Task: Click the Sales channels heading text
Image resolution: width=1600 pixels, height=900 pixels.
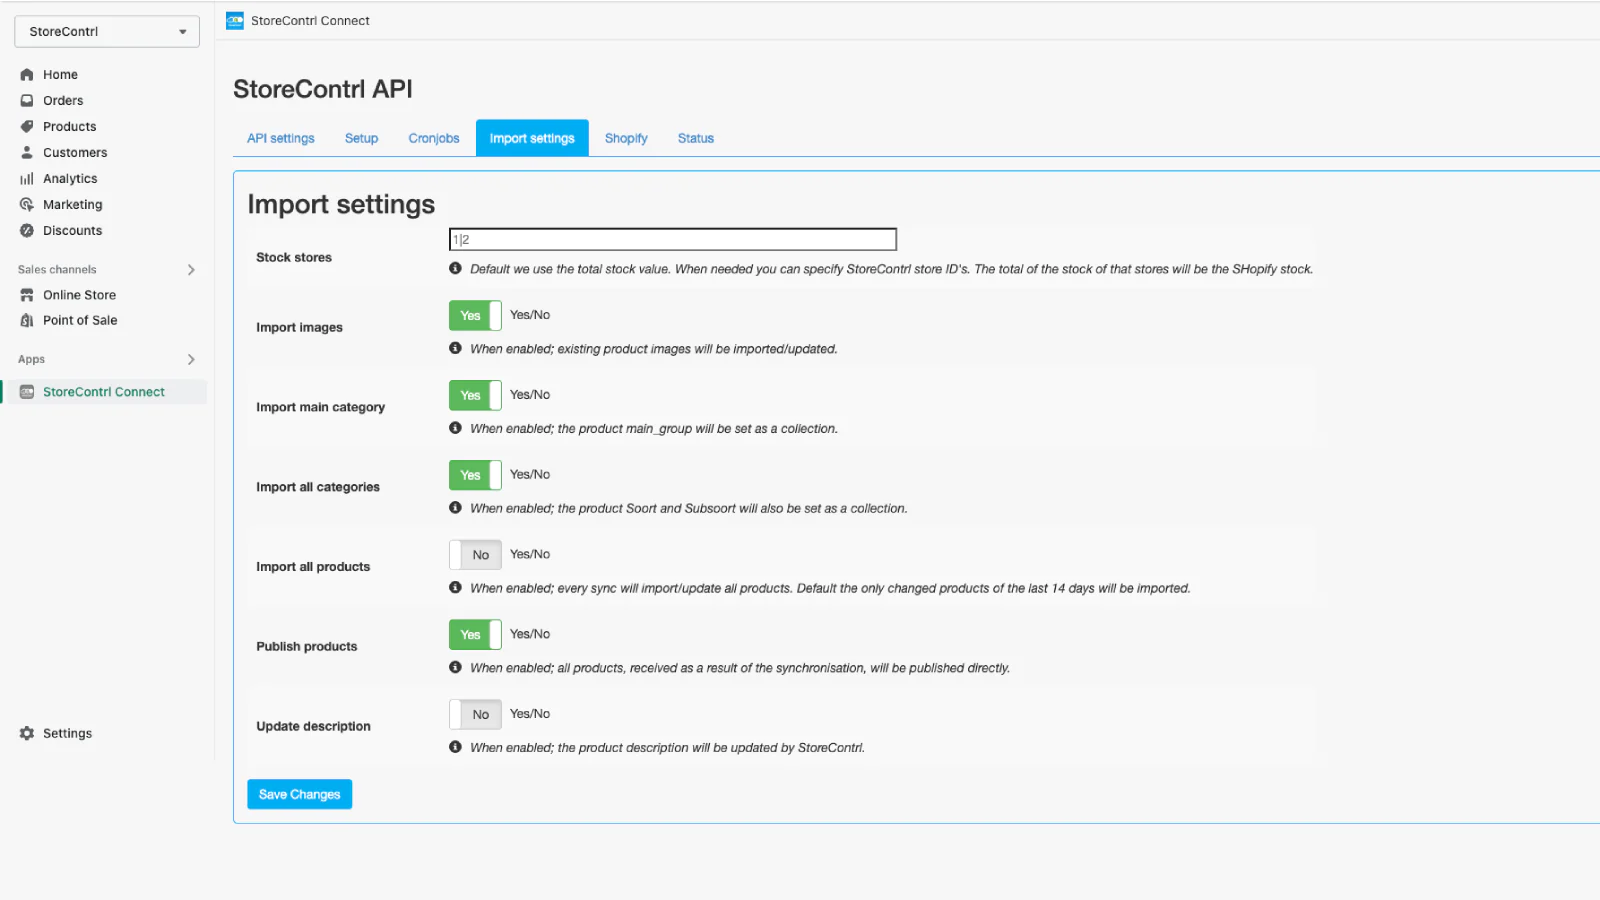Action: pyautogui.click(x=57, y=270)
